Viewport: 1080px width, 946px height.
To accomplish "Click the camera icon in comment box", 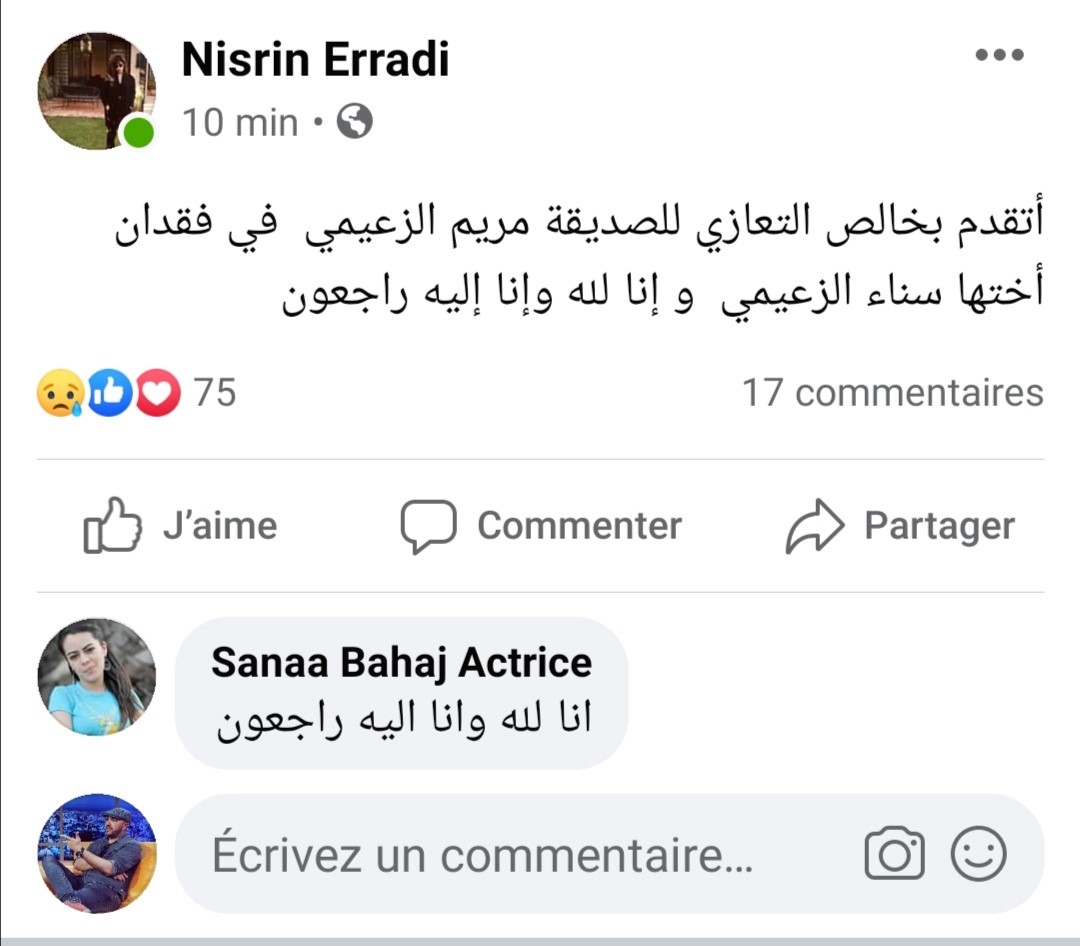I will 894,854.
